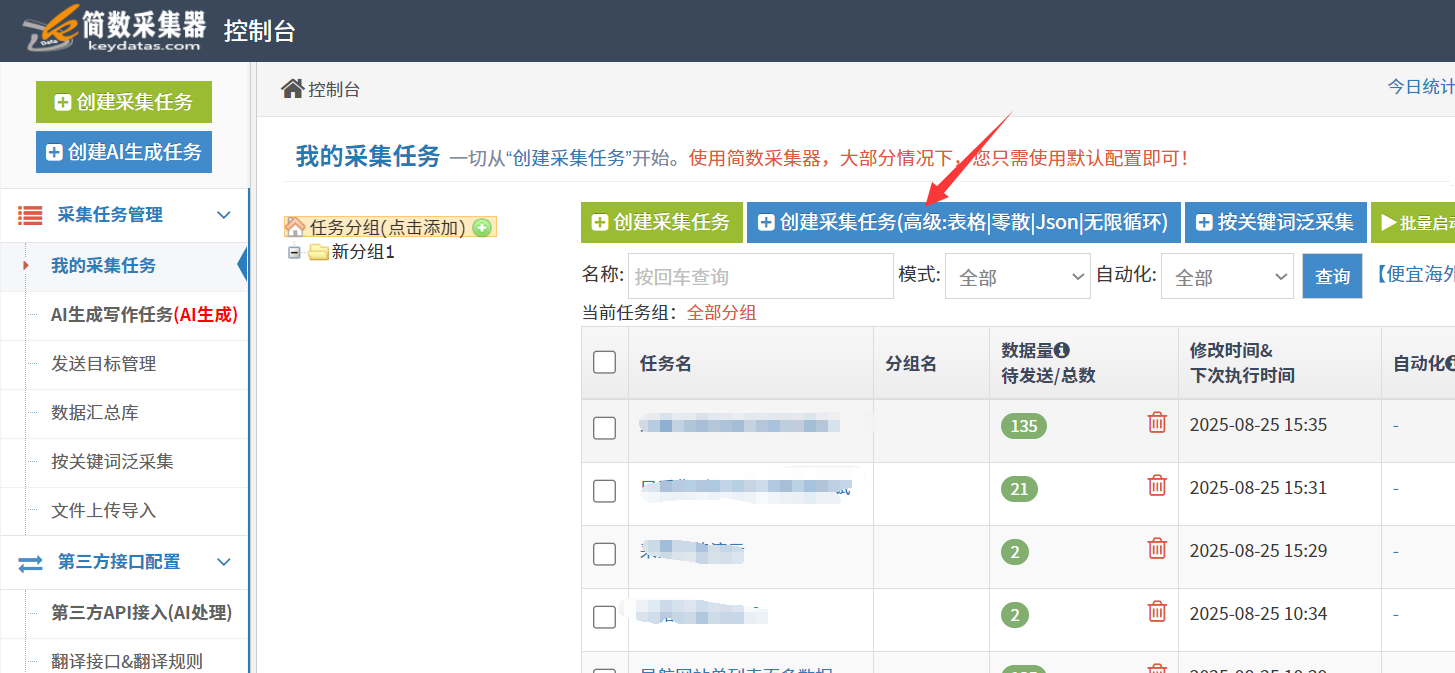Check the row with 135 data count
The height and width of the screenshot is (673, 1455).
604,428
